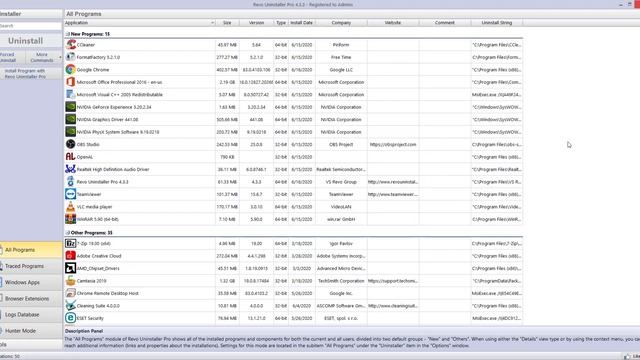The image size is (640, 360).
Task: Sort by the Type column header
Action: pos(281,23)
